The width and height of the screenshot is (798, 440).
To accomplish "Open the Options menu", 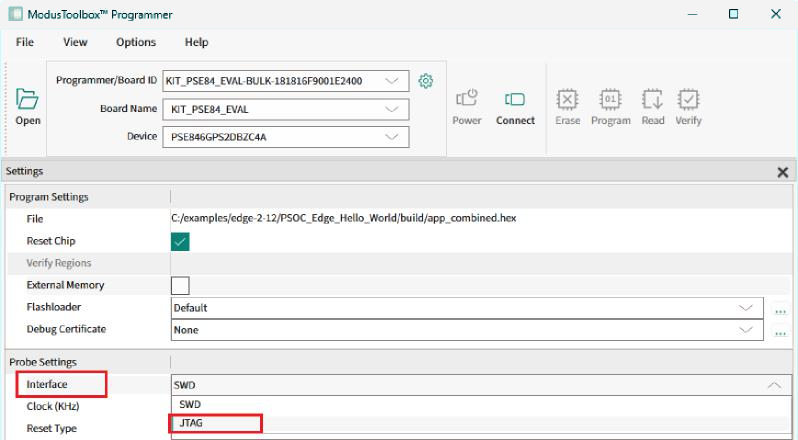I will click(x=136, y=42).
